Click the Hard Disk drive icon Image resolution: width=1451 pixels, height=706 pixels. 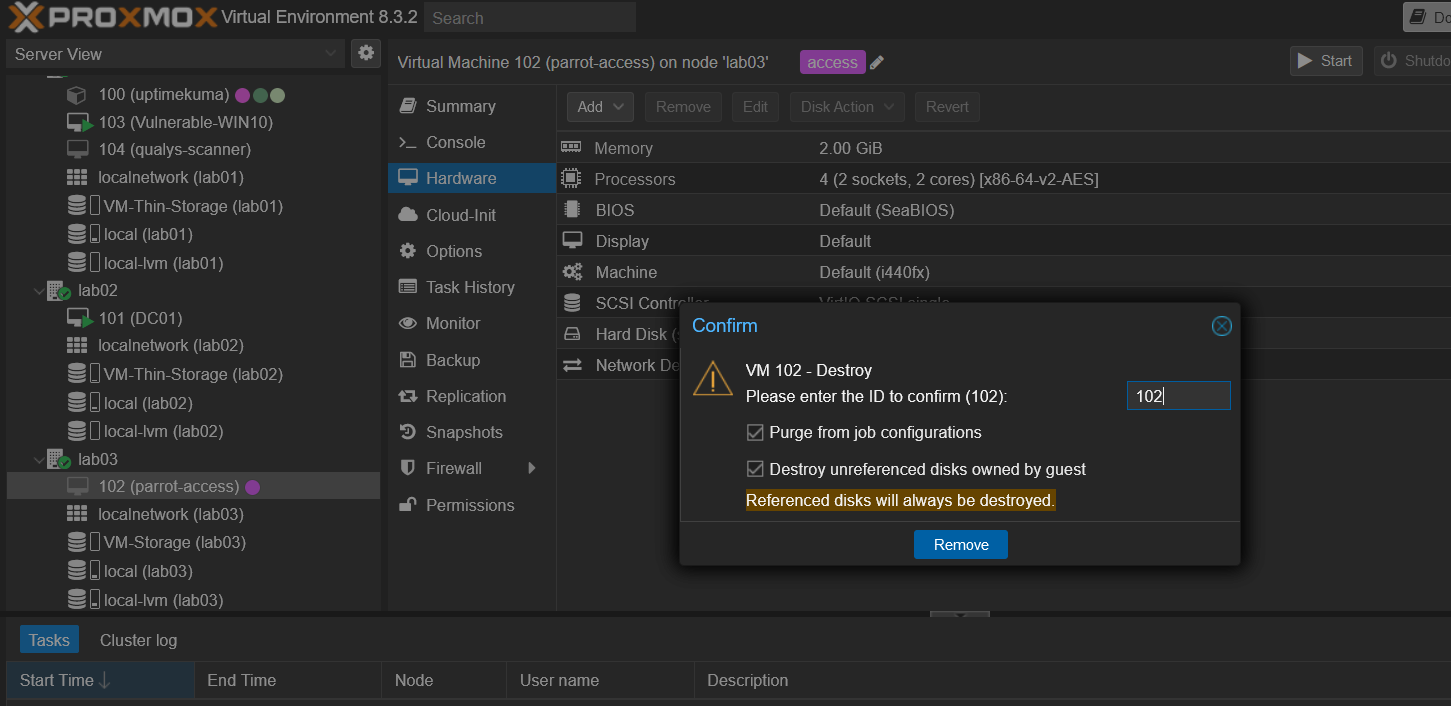click(572, 334)
